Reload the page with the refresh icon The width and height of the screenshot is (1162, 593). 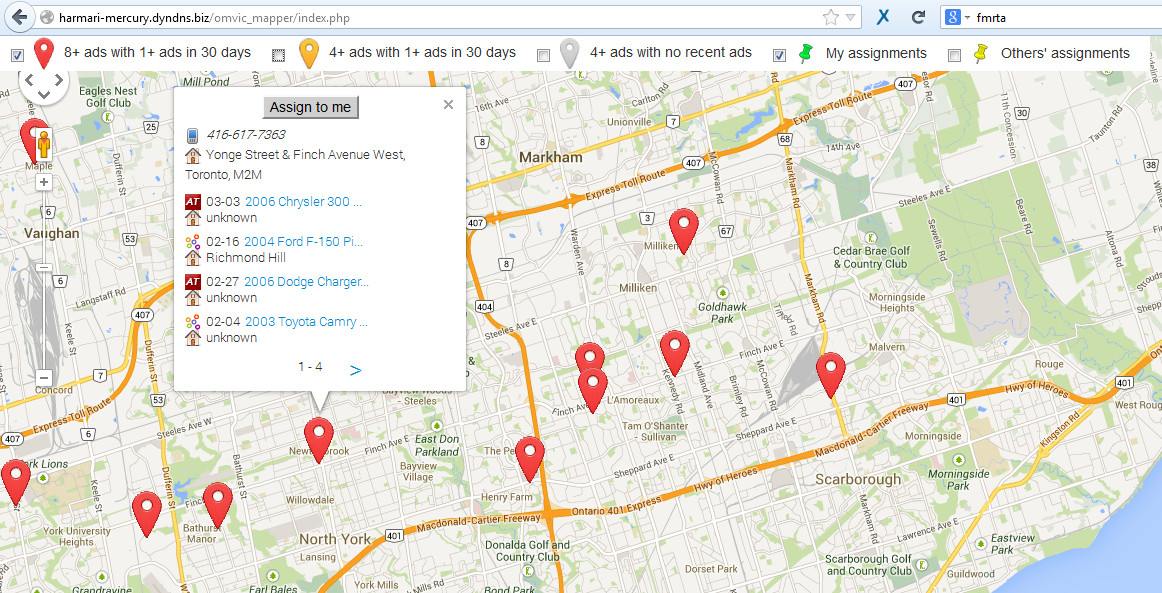coord(918,17)
